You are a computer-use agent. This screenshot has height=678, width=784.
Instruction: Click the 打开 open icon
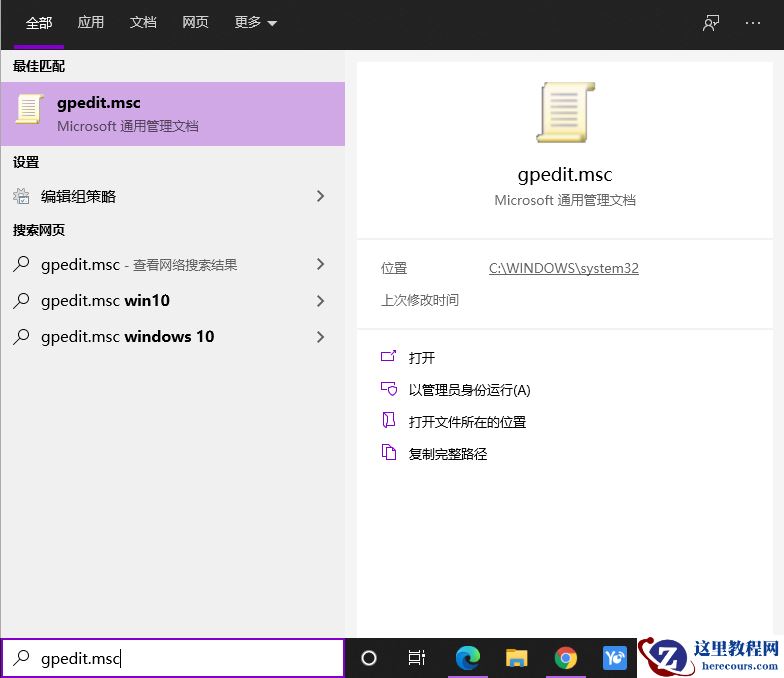tap(388, 356)
